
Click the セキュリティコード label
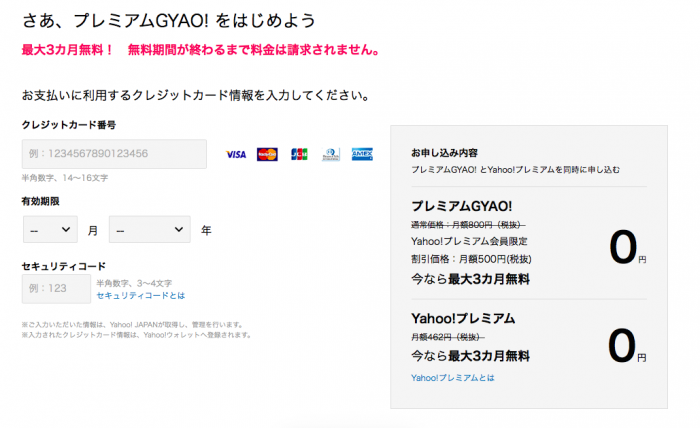click(64, 266)
